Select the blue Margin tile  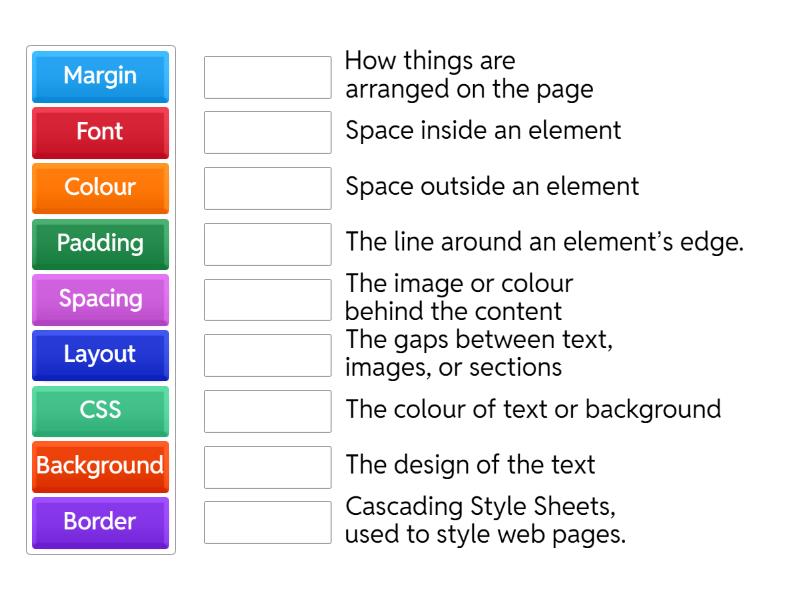click(100, 76)
